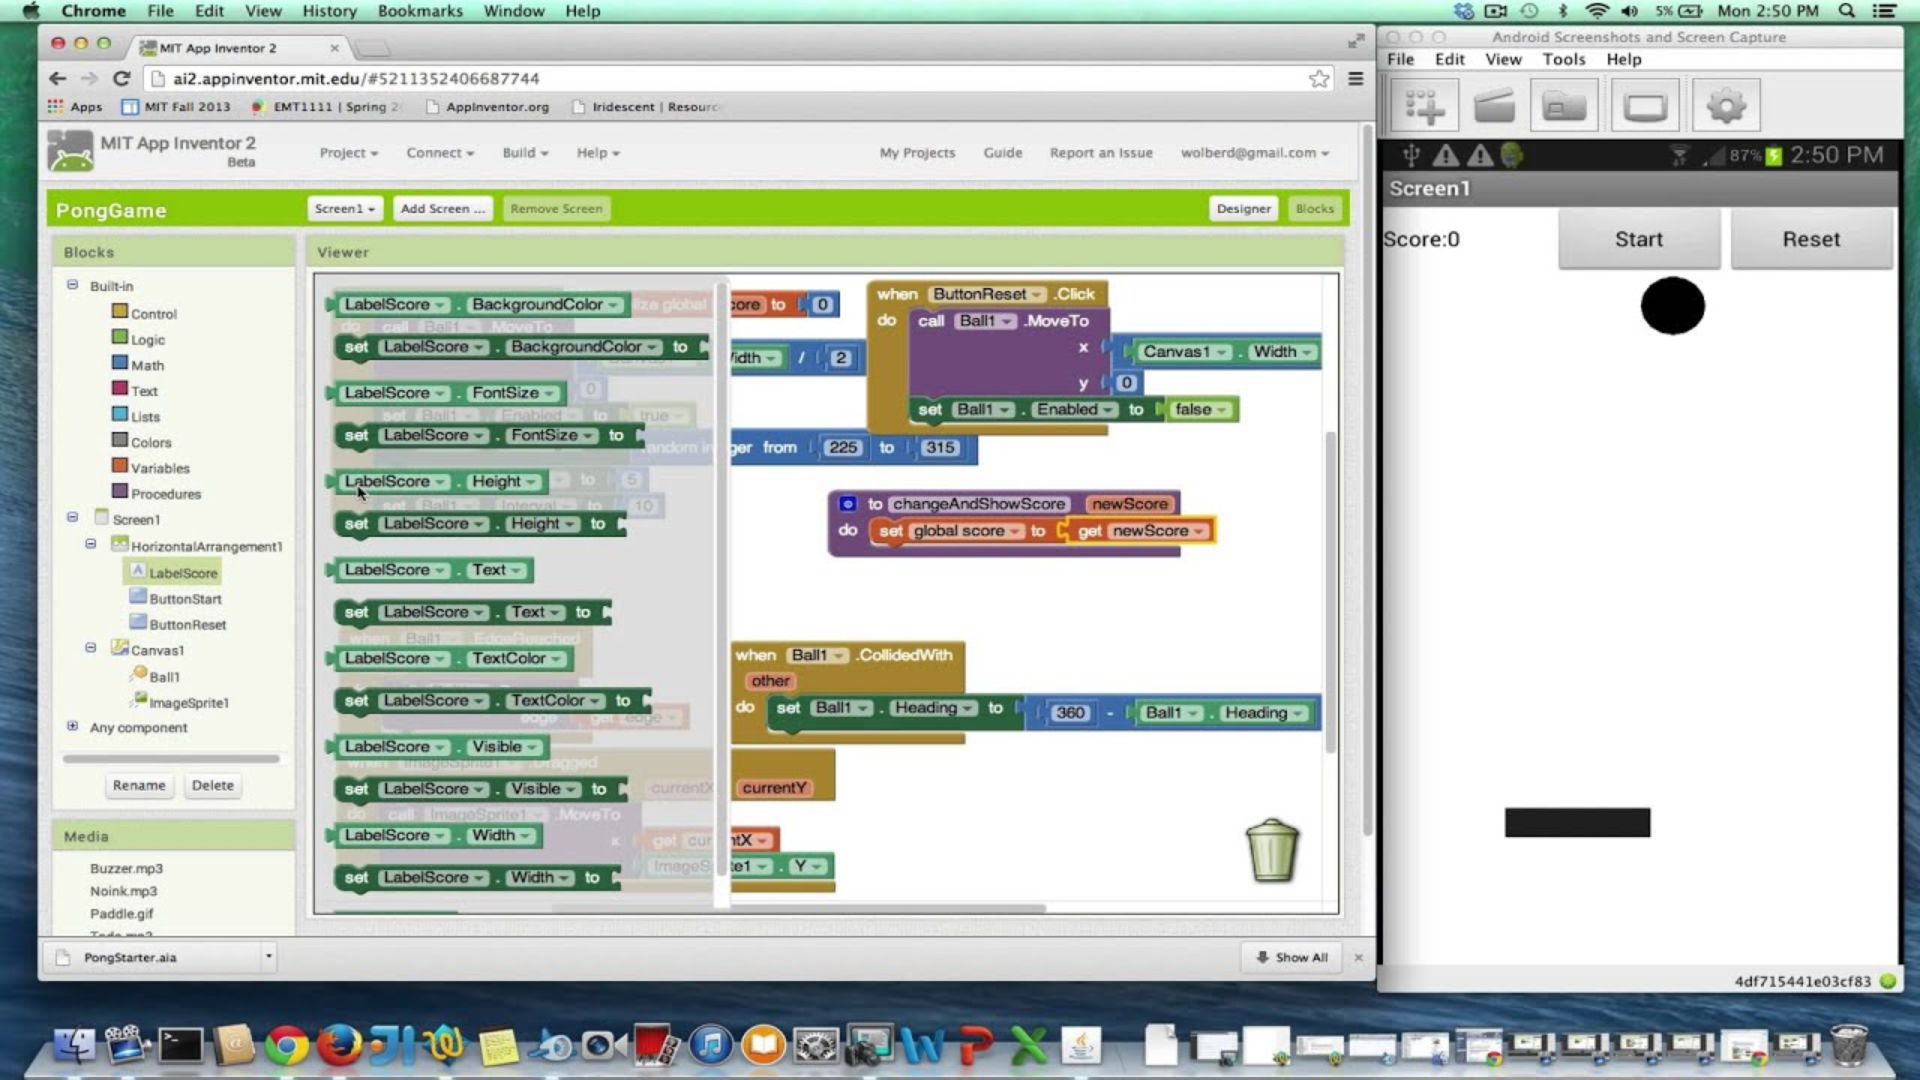Open the App Inventor Help dropdown
This screenshot has width=1920, height=1080.
coord(598,153)
